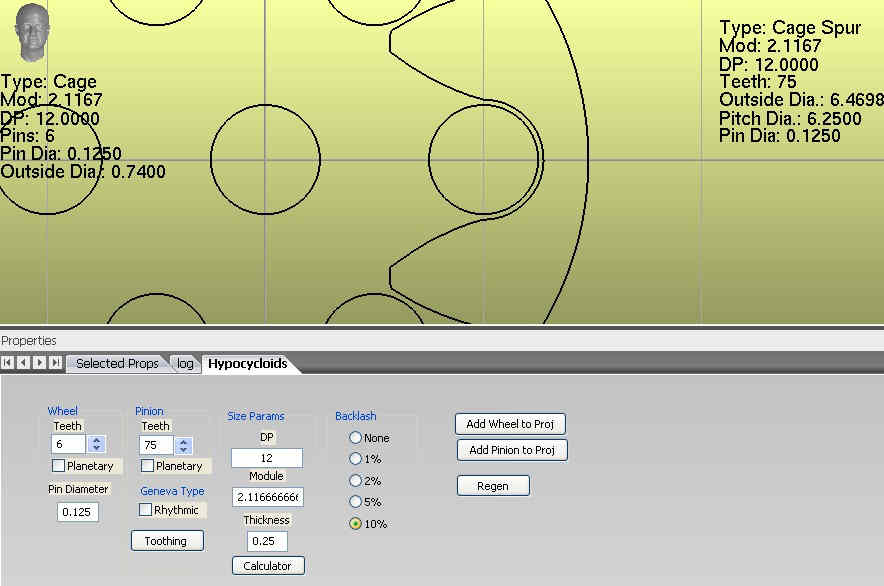The image size is (884, 586).
Task: Jump to first tab using navigation arrow
Action: 7,363
